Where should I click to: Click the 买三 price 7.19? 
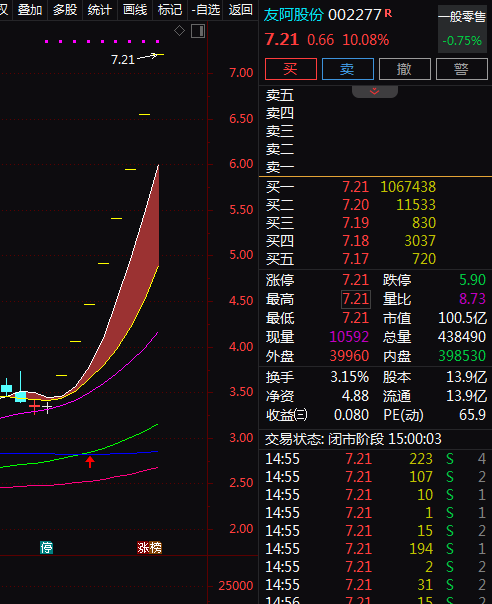(356, 223)
